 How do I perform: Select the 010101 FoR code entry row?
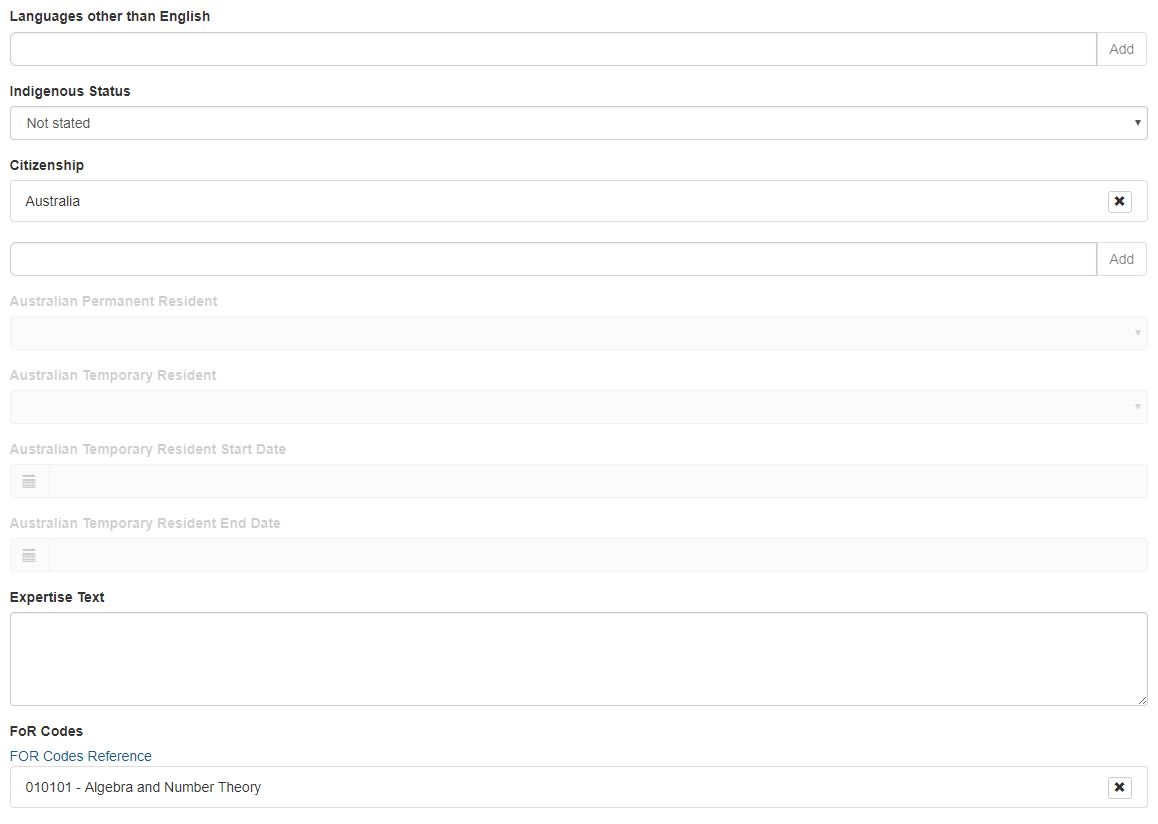coord(578,787)
